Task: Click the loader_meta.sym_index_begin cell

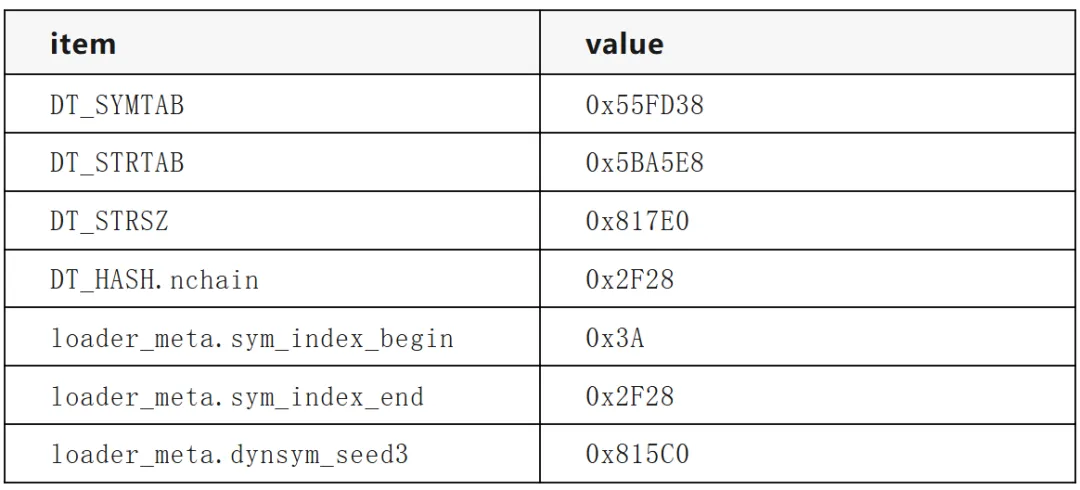Action: pos(273,338)
